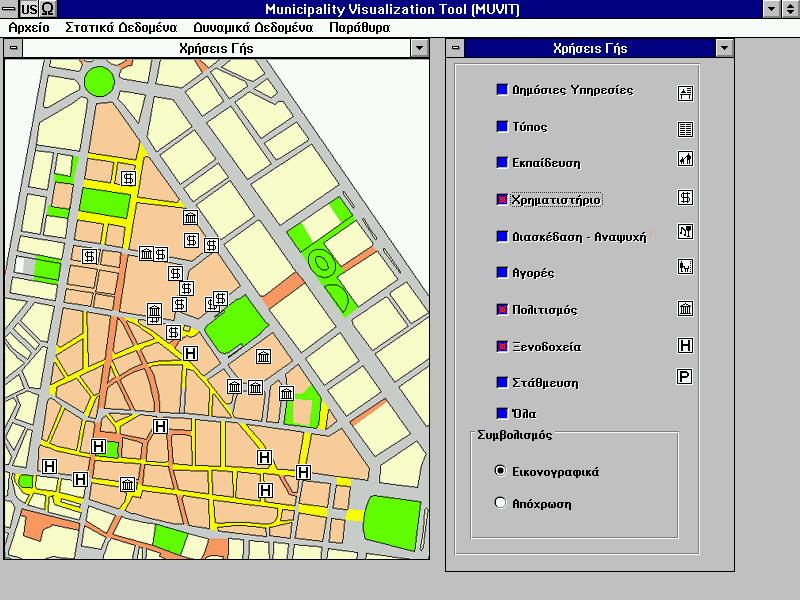This screenshot has width=800, height=600.
Task: Open the Αρχείο menu
Action: [29, 28]
